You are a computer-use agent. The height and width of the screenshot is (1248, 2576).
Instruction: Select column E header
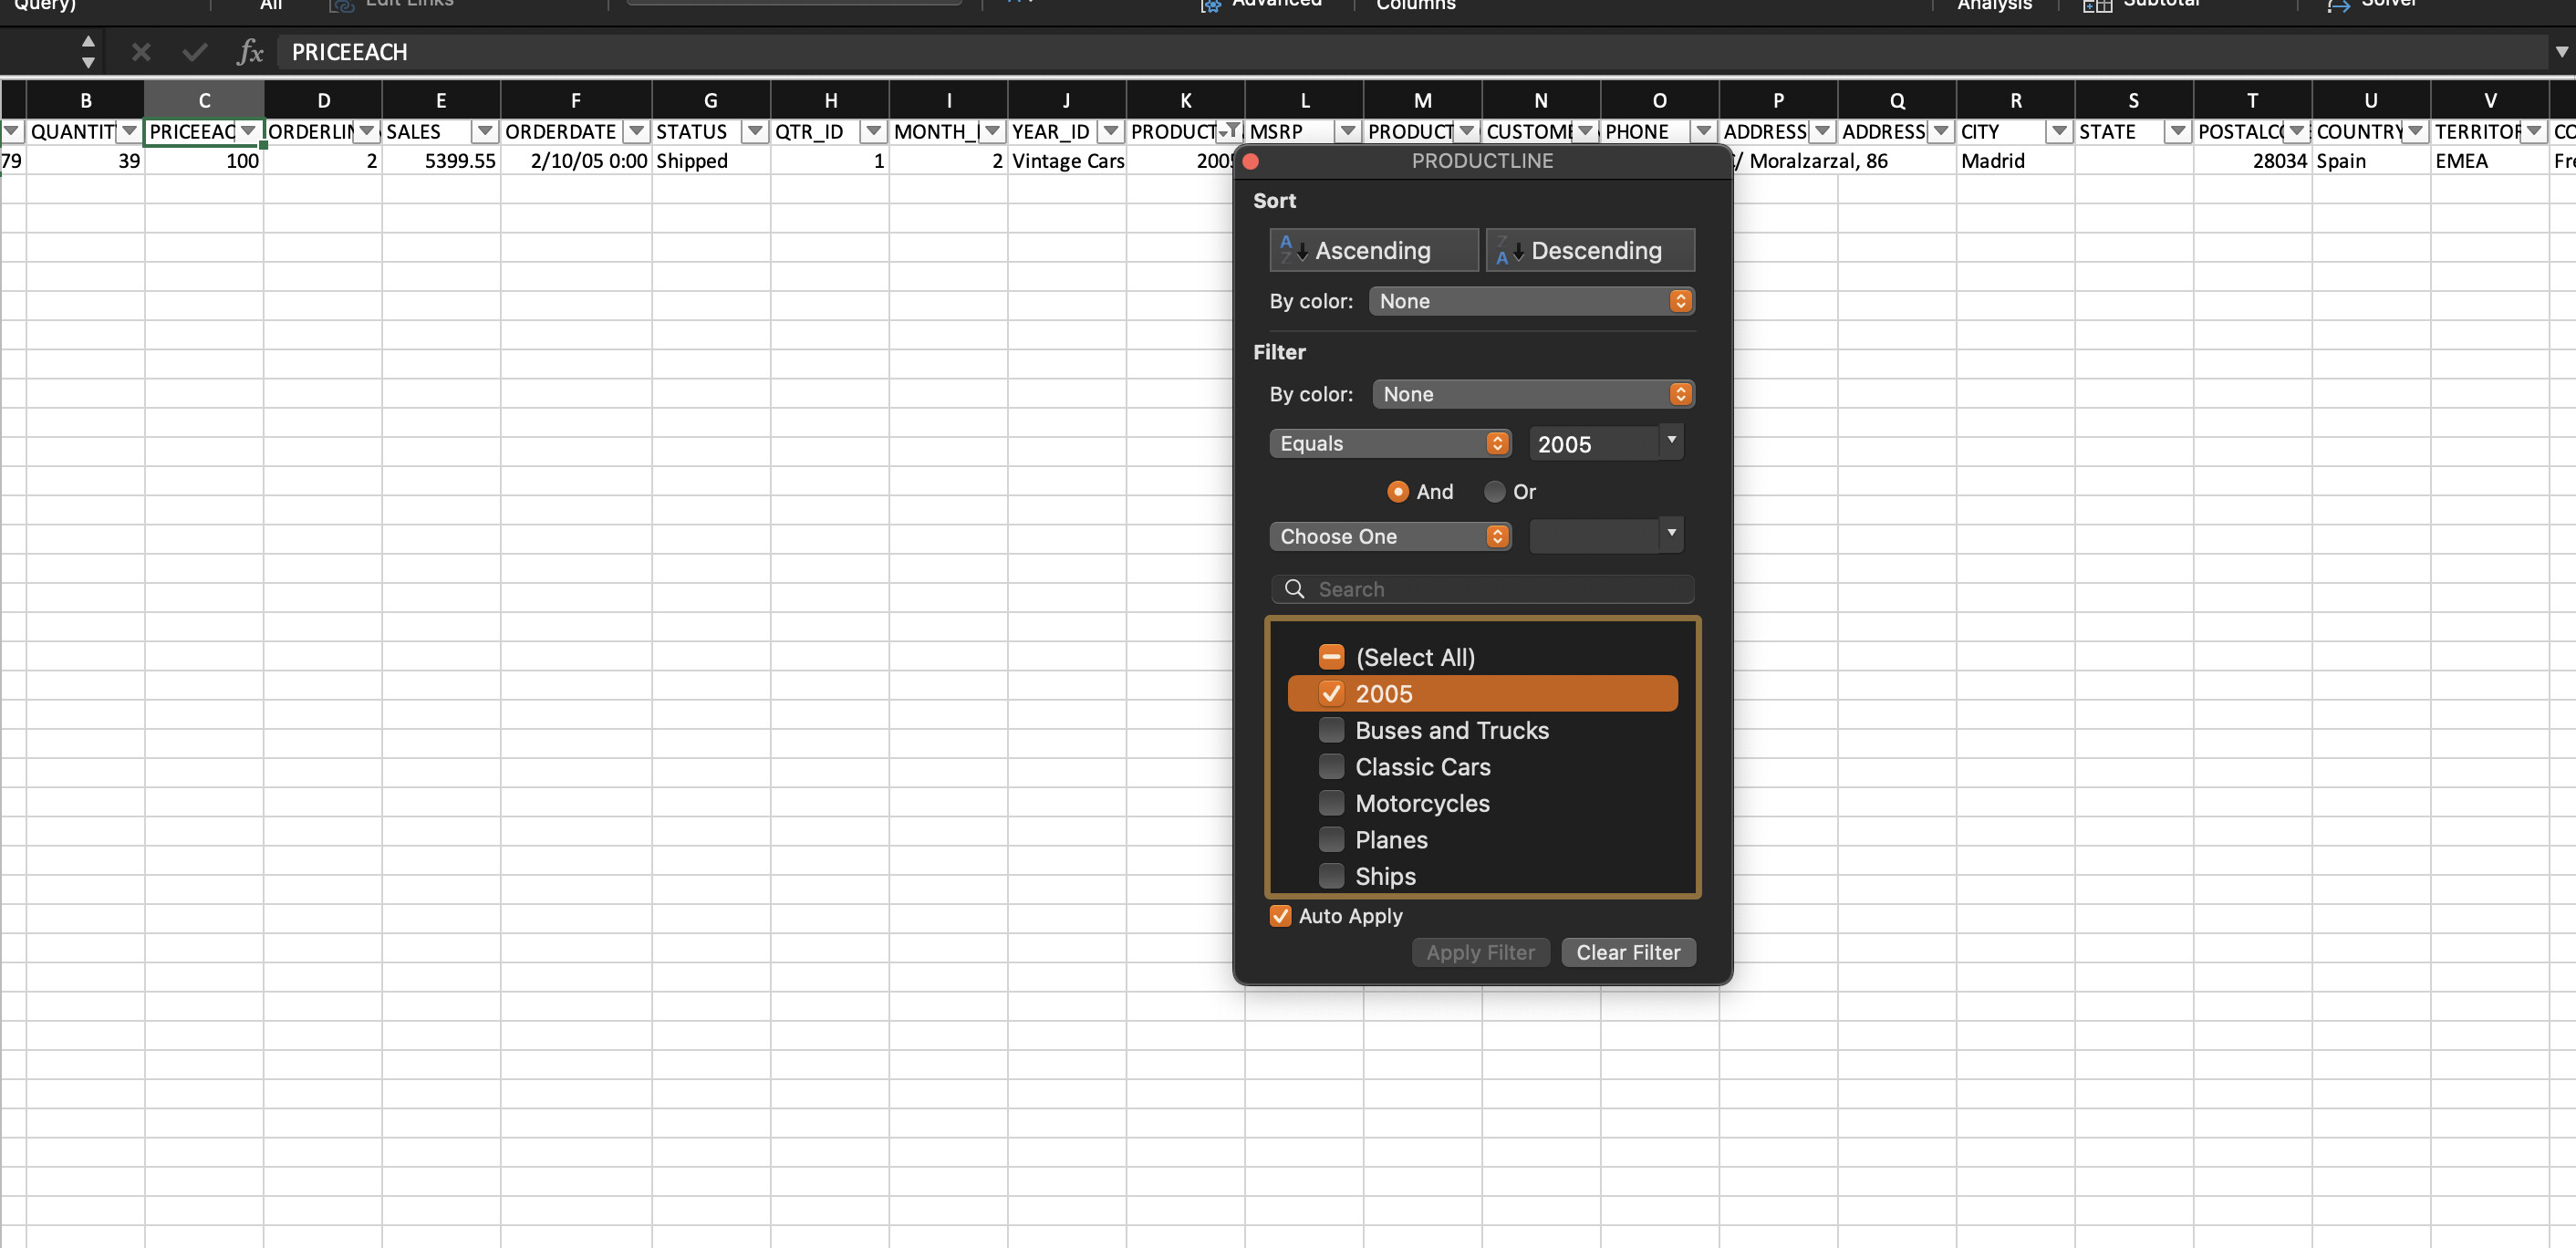pos(441,100)
